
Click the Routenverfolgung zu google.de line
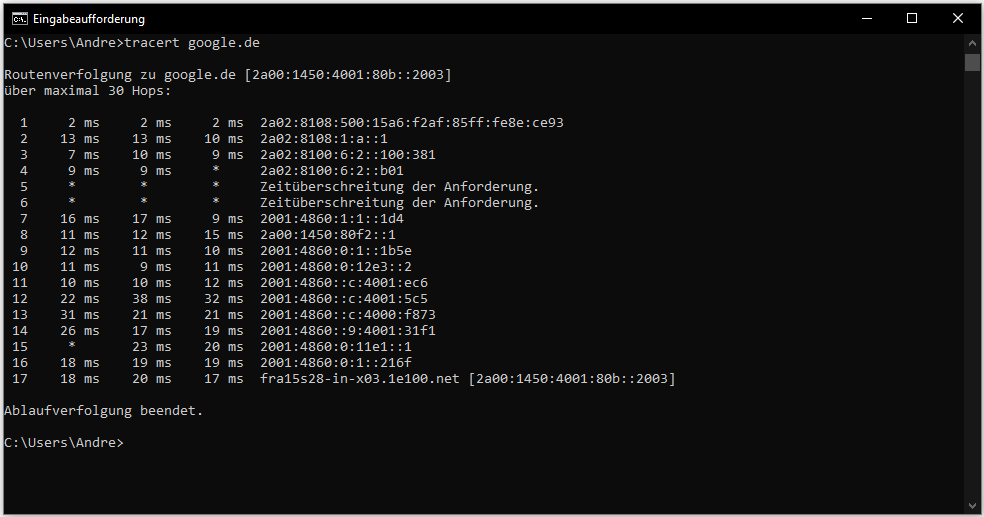(227, 75)
